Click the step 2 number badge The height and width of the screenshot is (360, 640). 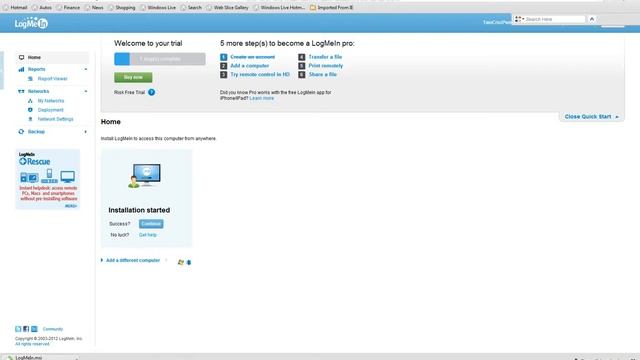pos(223,66)
